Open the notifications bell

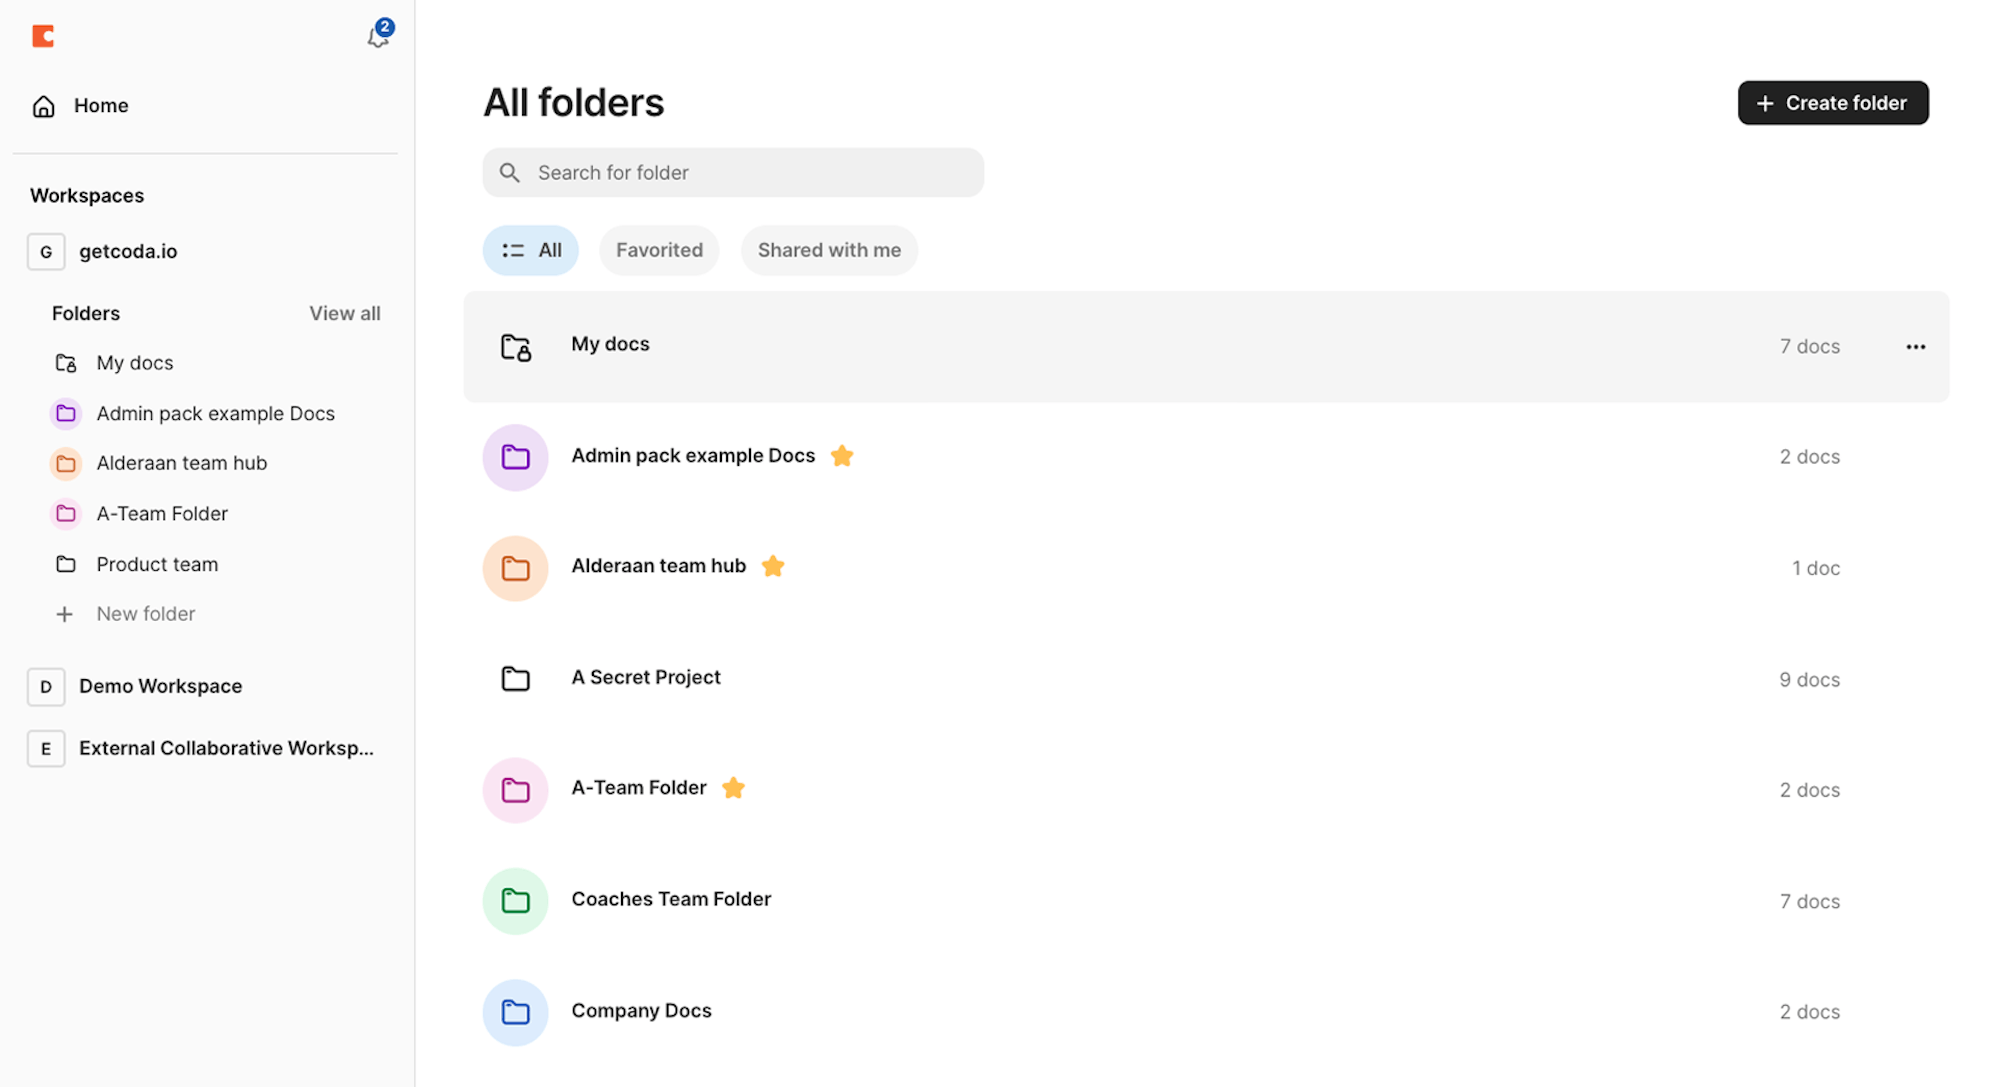377,38
